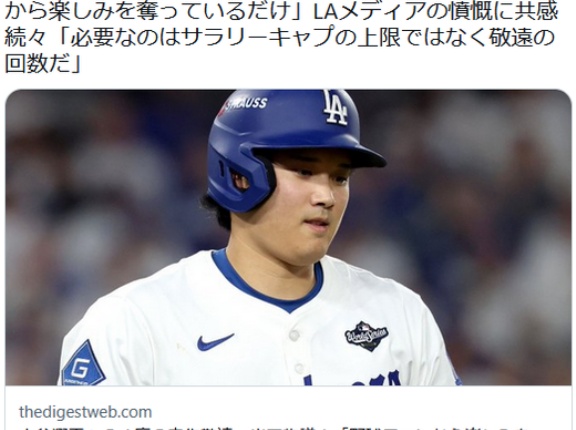The height and width of the screenshot is (430, 576).
Task: Click the blue helmet brim
Action: pyautogui.click(x=318, y=155)
